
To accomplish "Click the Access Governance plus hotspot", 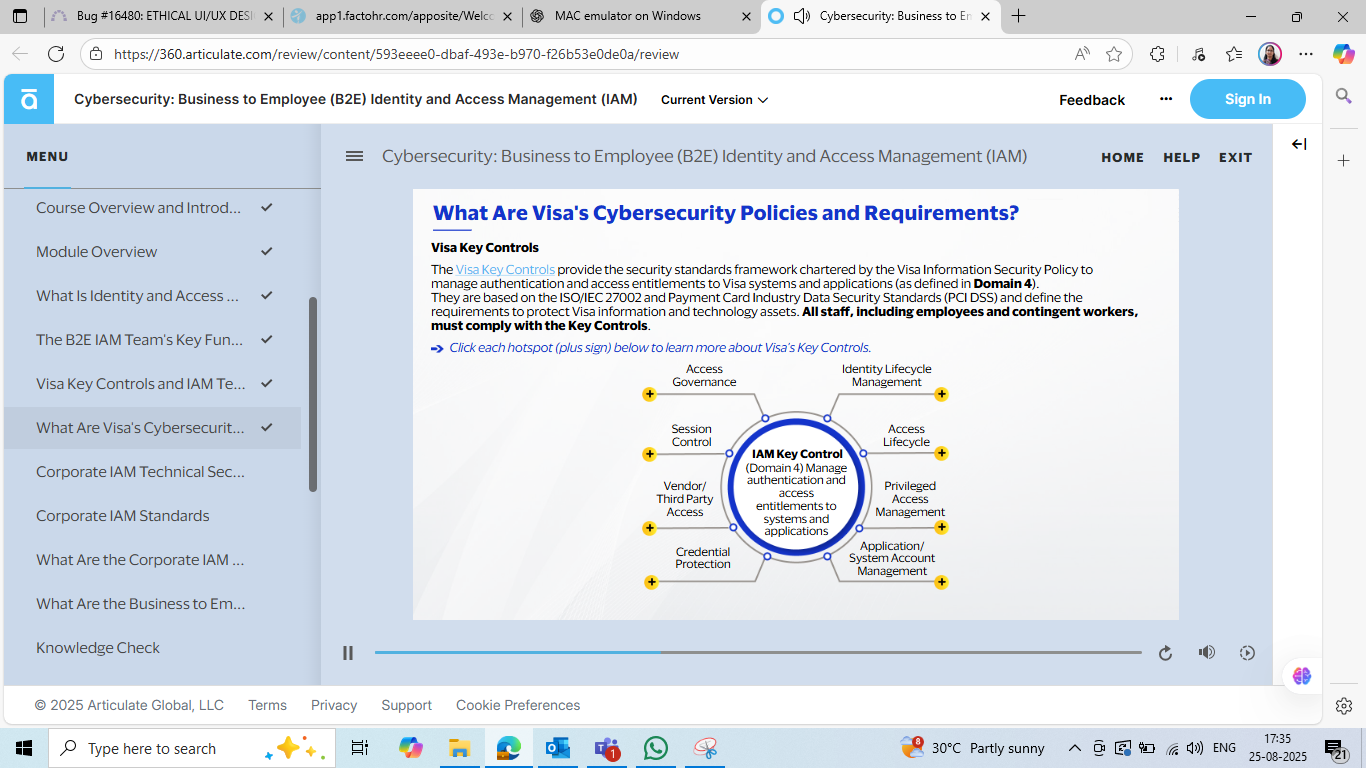I will (649, 395).
